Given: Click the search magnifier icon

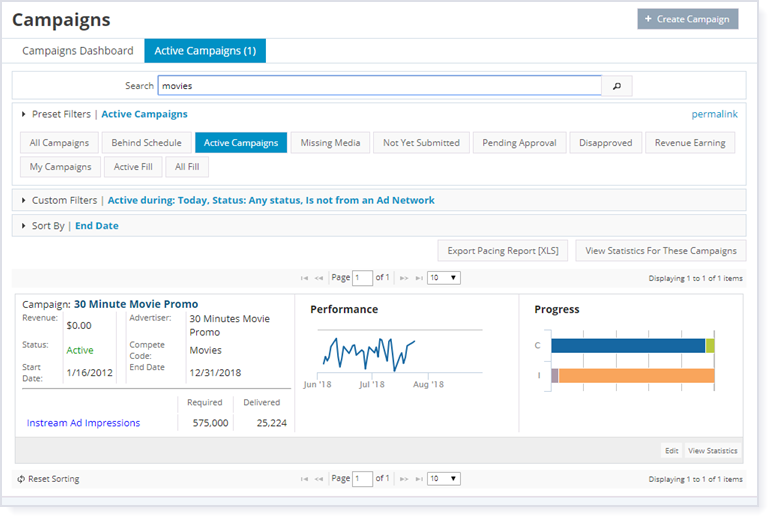Looking at the screenshot, I should tap(616, 86).
